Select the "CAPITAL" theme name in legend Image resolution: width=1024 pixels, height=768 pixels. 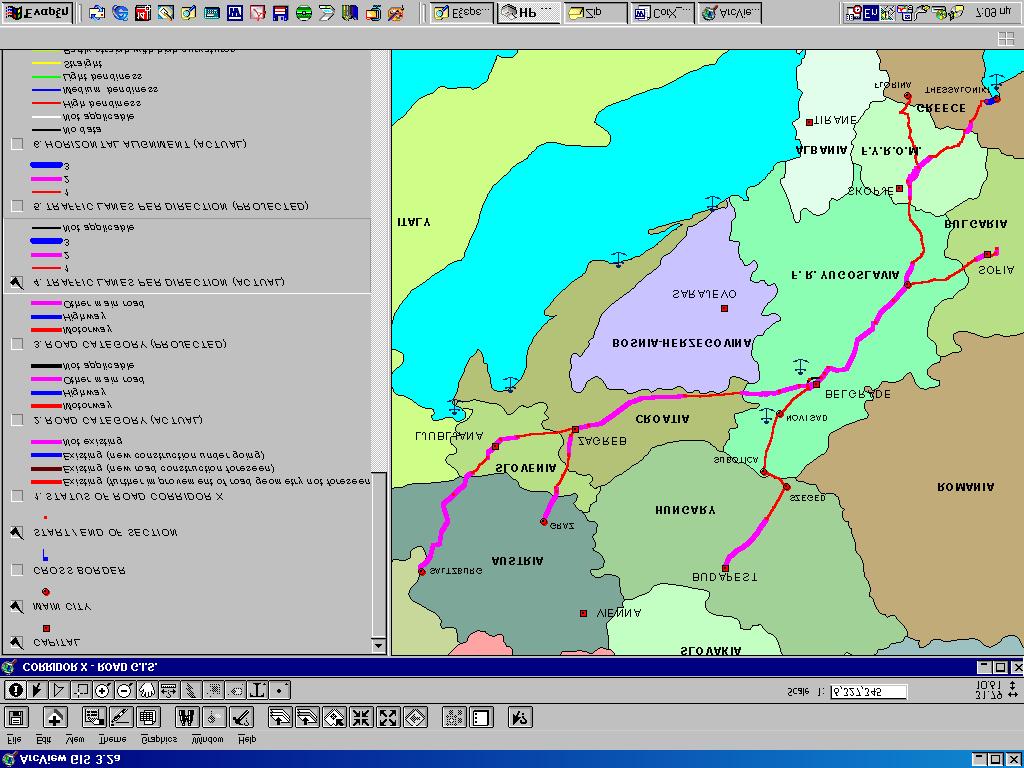pyautogui.click(x=56, y=643)
